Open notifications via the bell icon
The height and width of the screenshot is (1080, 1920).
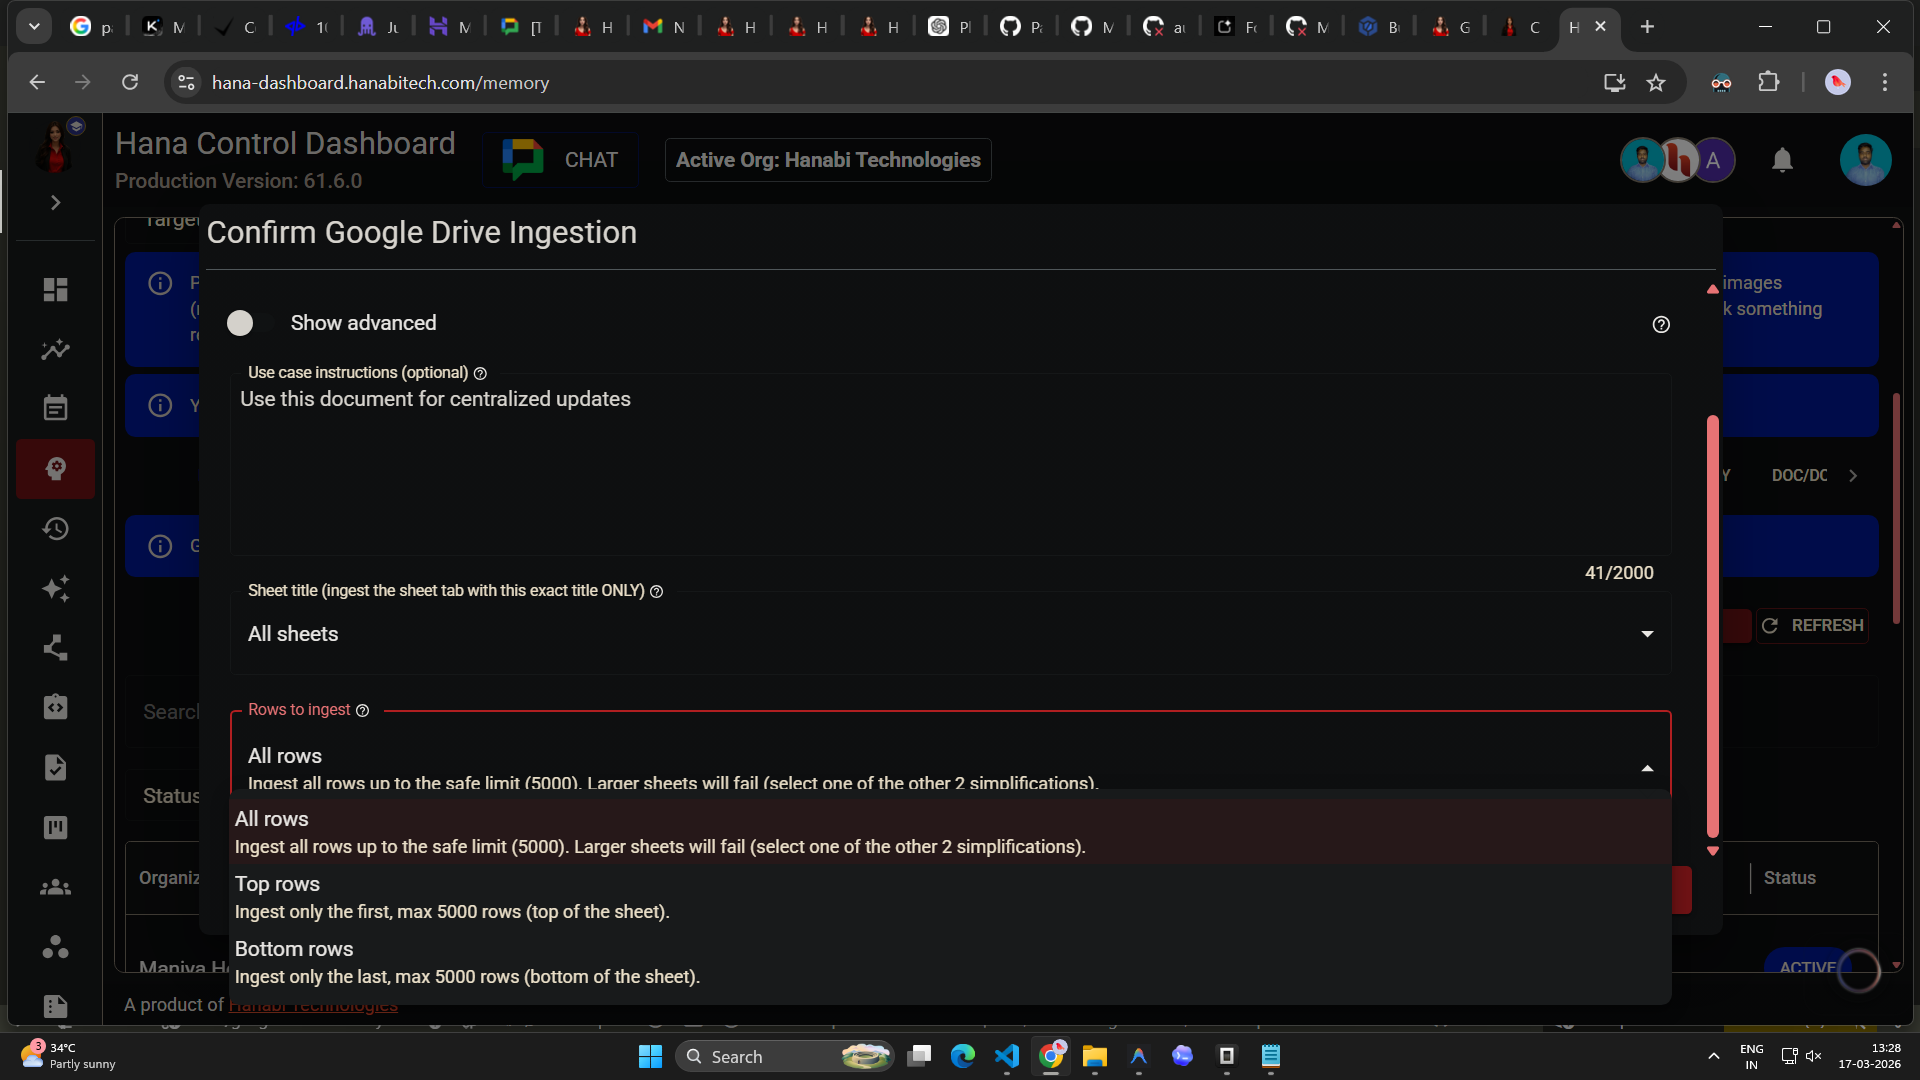click(1783, 160)
